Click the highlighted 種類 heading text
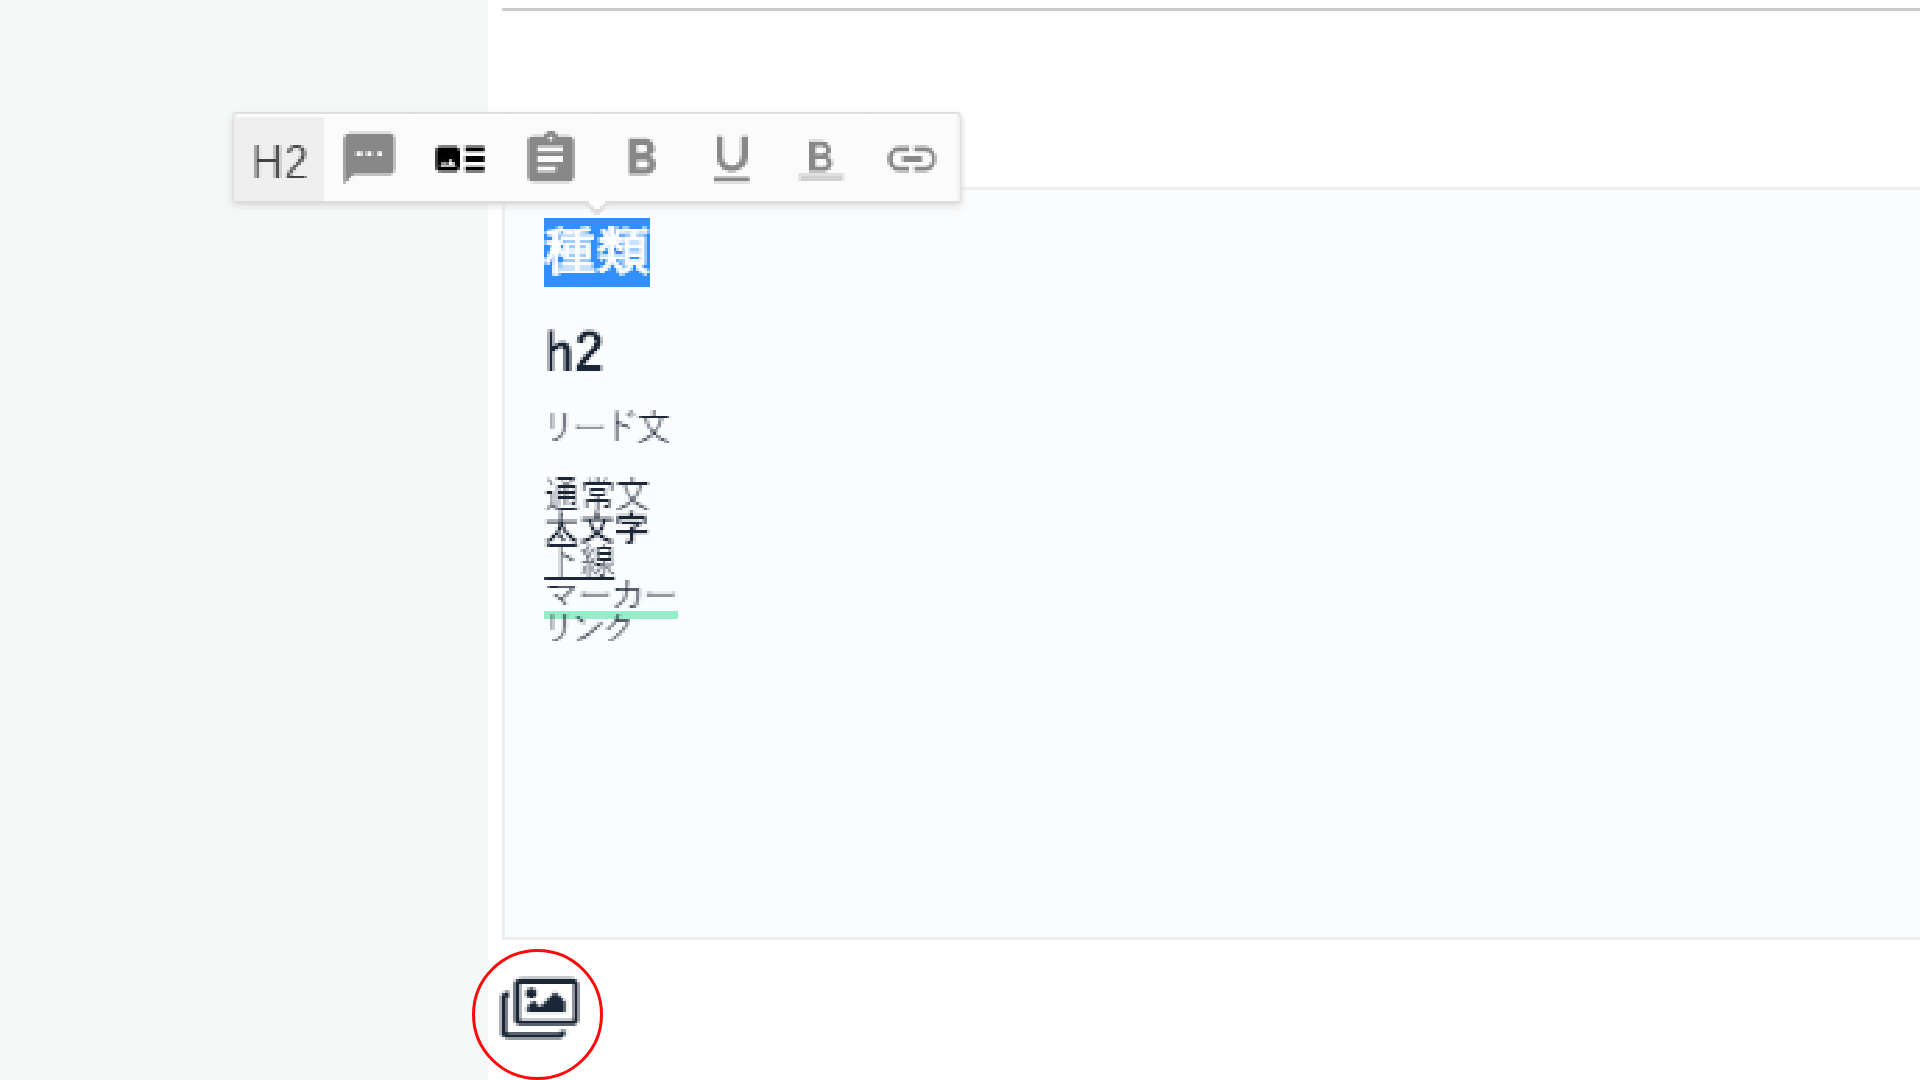Screen dimensions: 1920x1080 [x=596, y=252]
